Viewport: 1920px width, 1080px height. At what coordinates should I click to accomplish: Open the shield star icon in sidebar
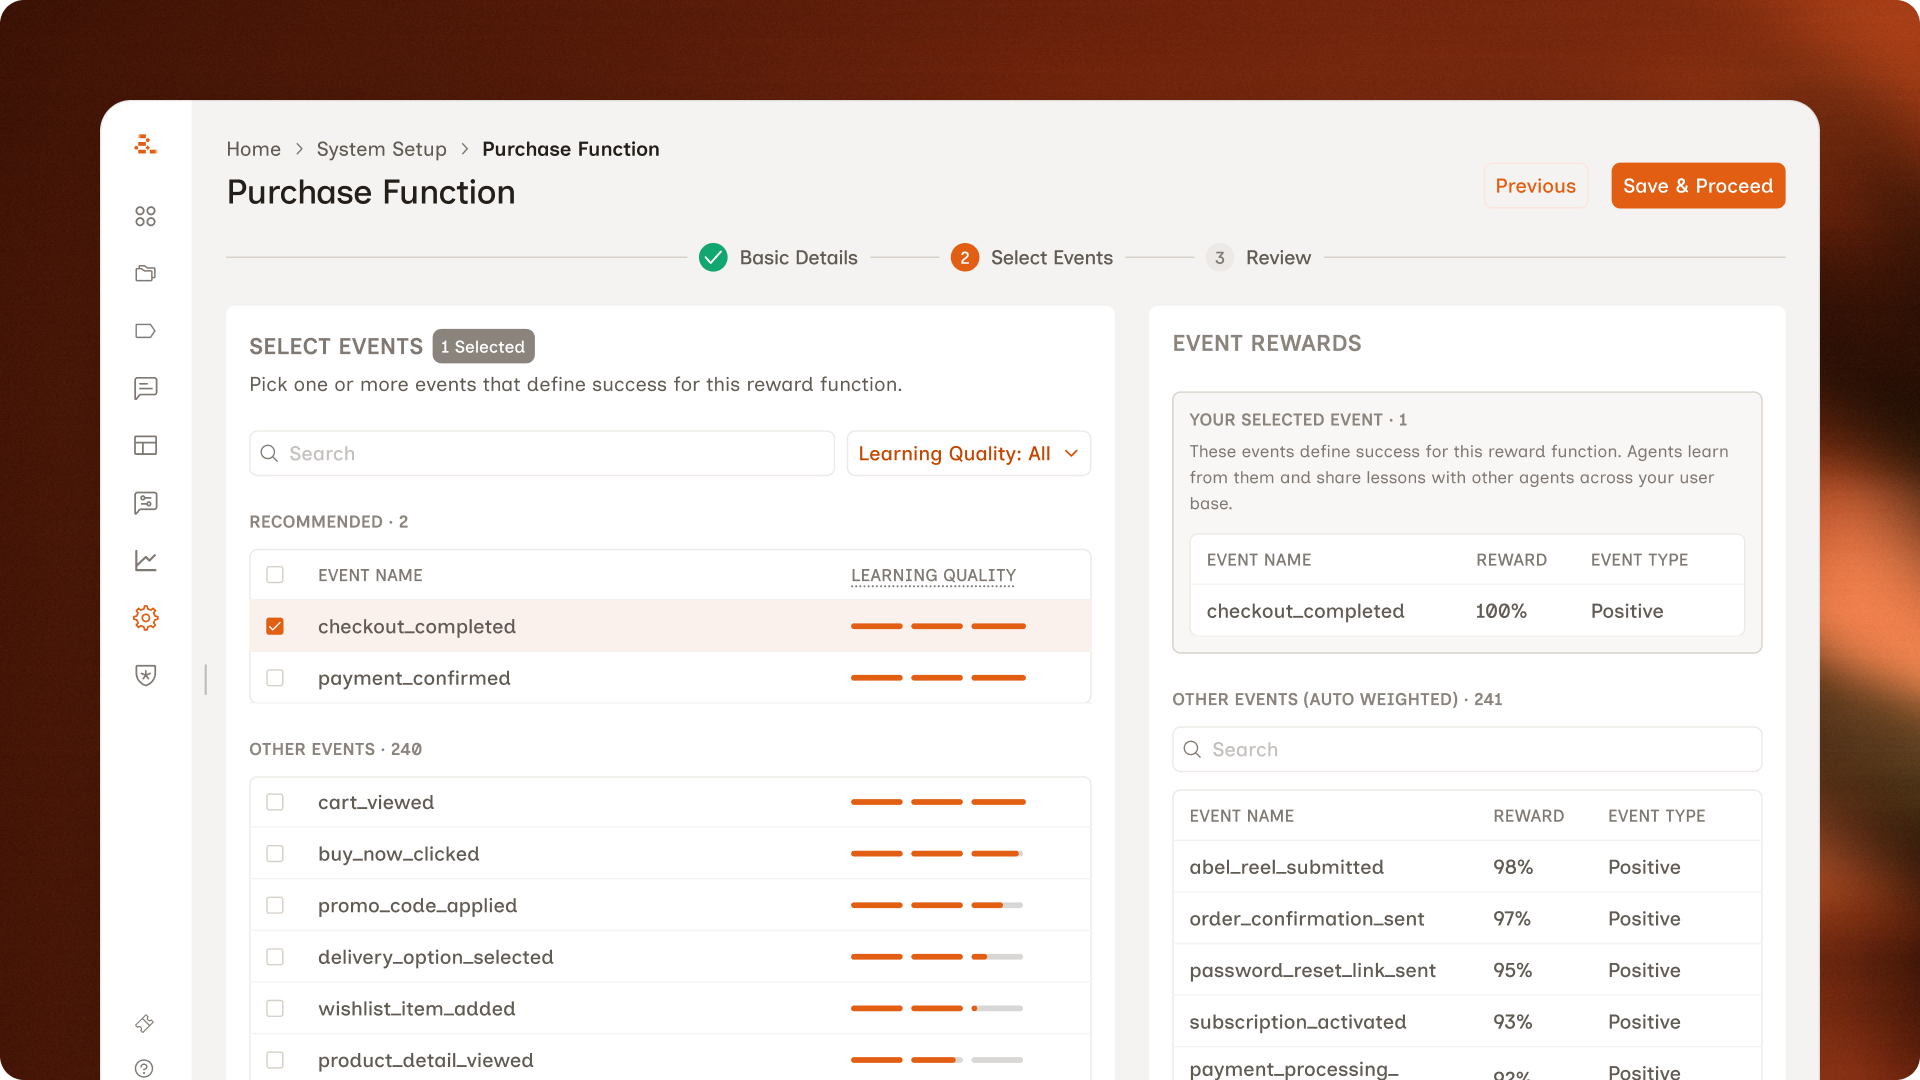click(x=146, y=675)
